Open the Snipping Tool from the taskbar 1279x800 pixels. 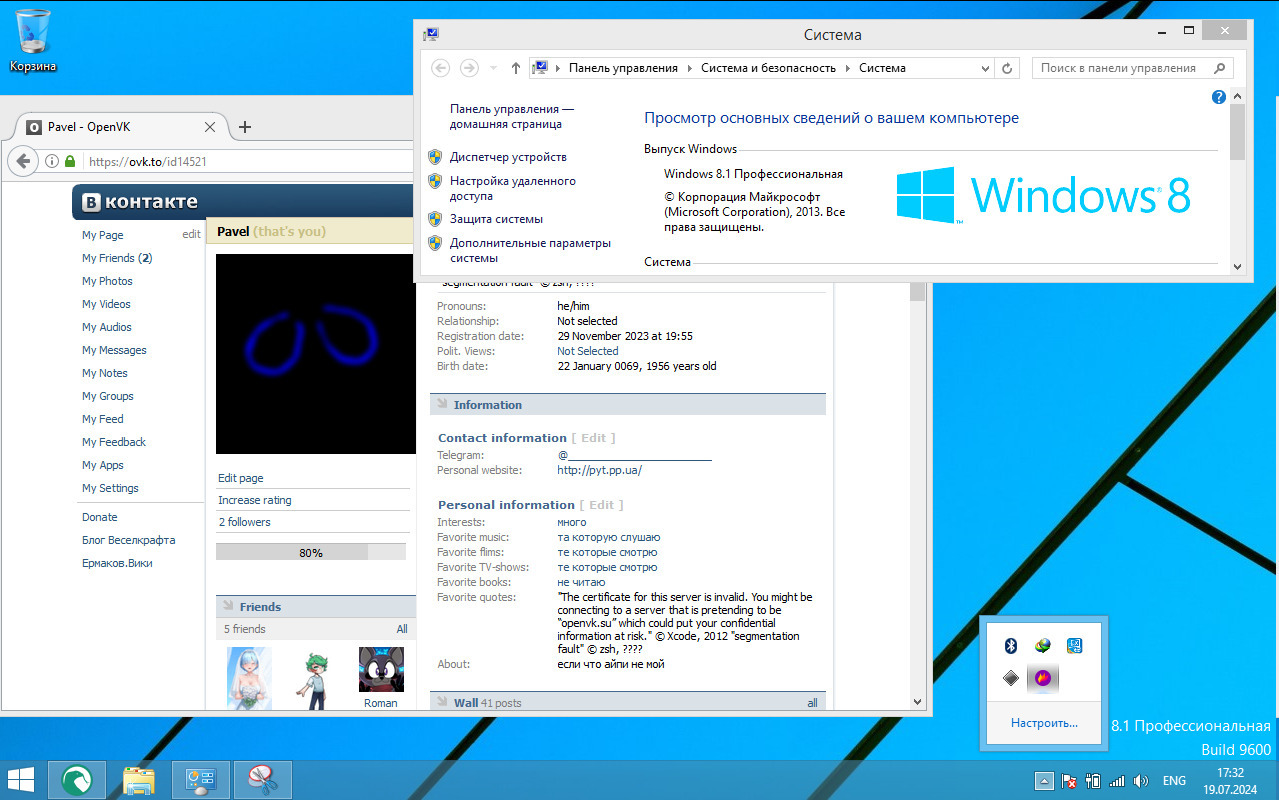(262, 779)
